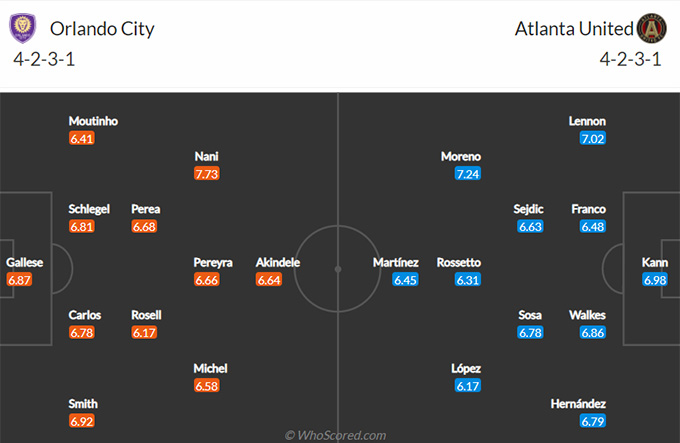The height and width of the screenshot is (443, 680).
Task: Click López's 6.17 rating badge
Action: [468, 386]
